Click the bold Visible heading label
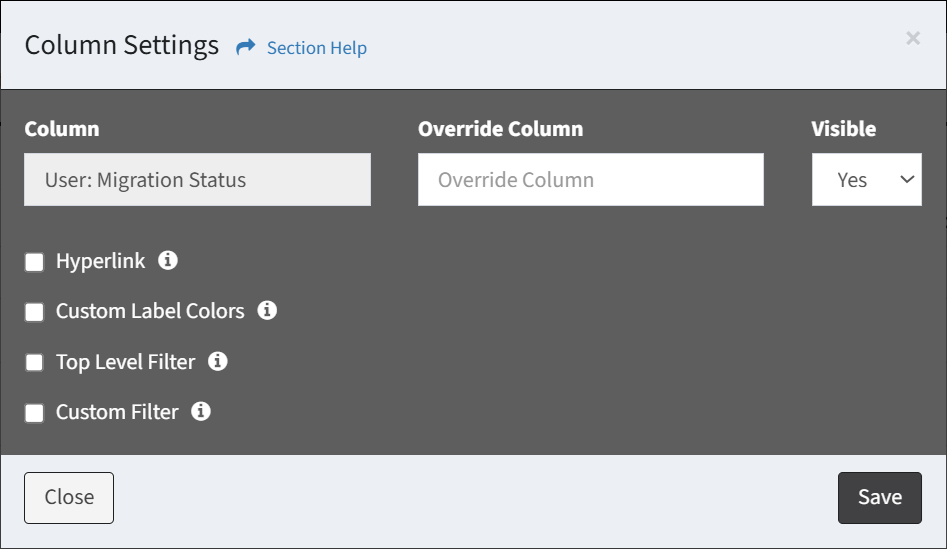Viewport: 947px width, 549px height. coord(843,129)
